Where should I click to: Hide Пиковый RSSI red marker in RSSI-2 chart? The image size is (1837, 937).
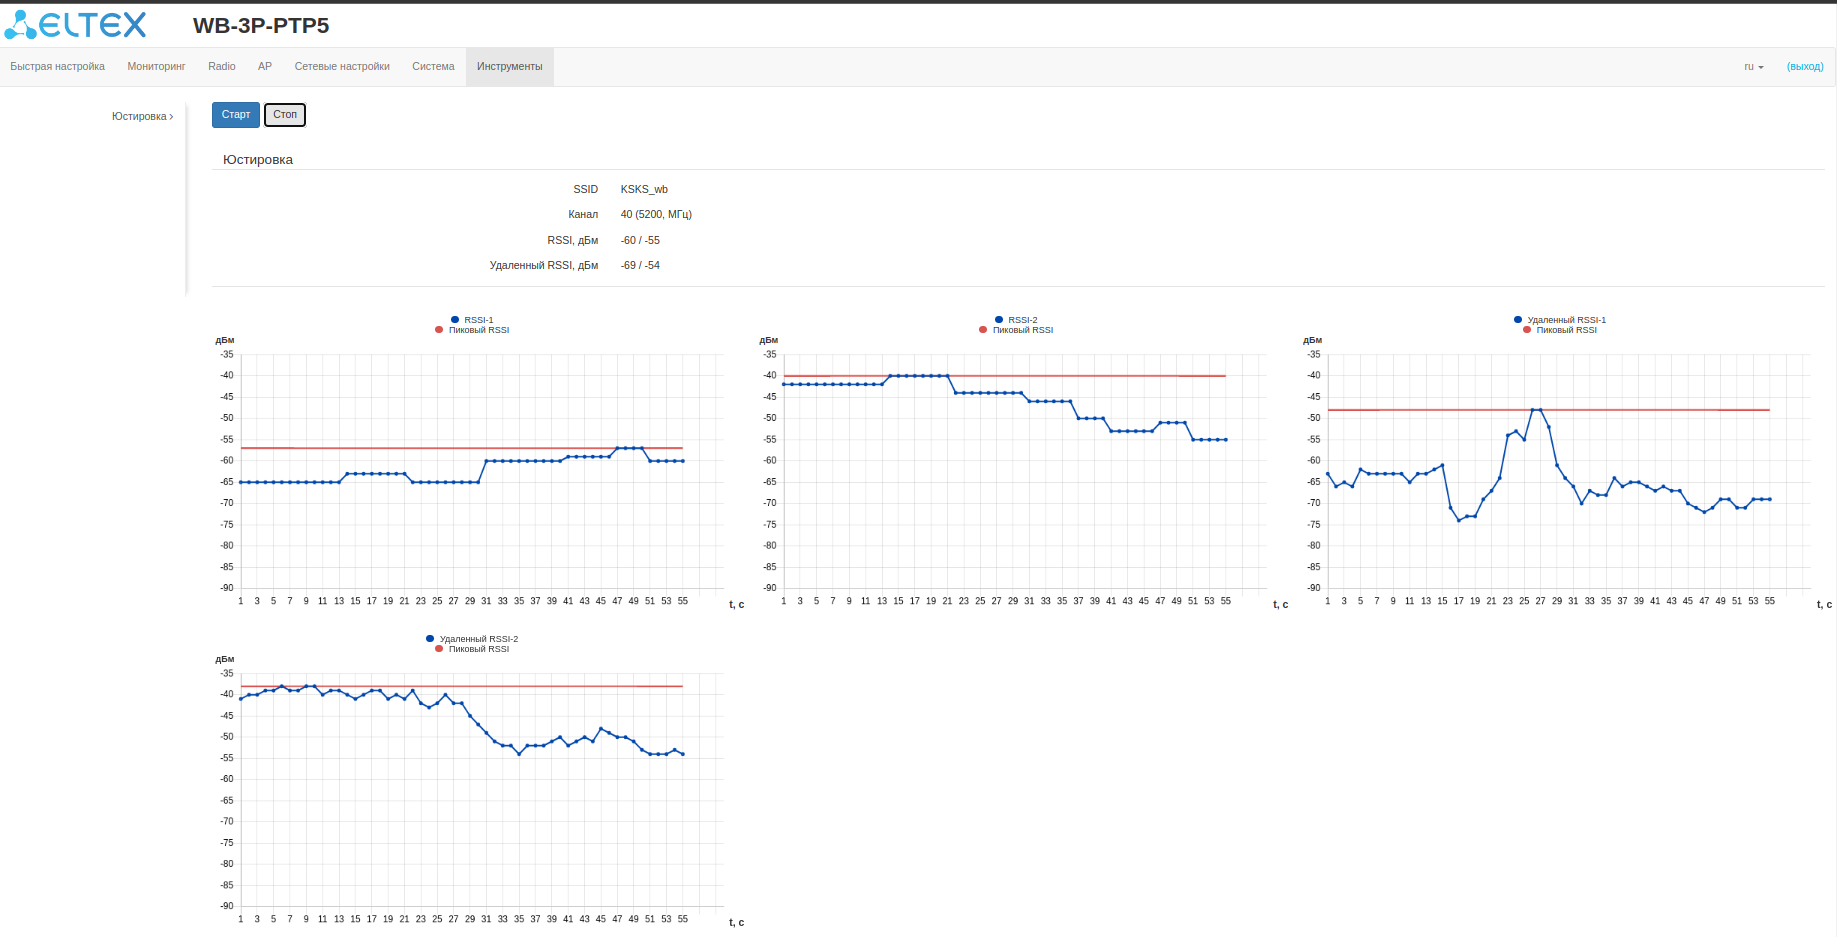(983, 330)
